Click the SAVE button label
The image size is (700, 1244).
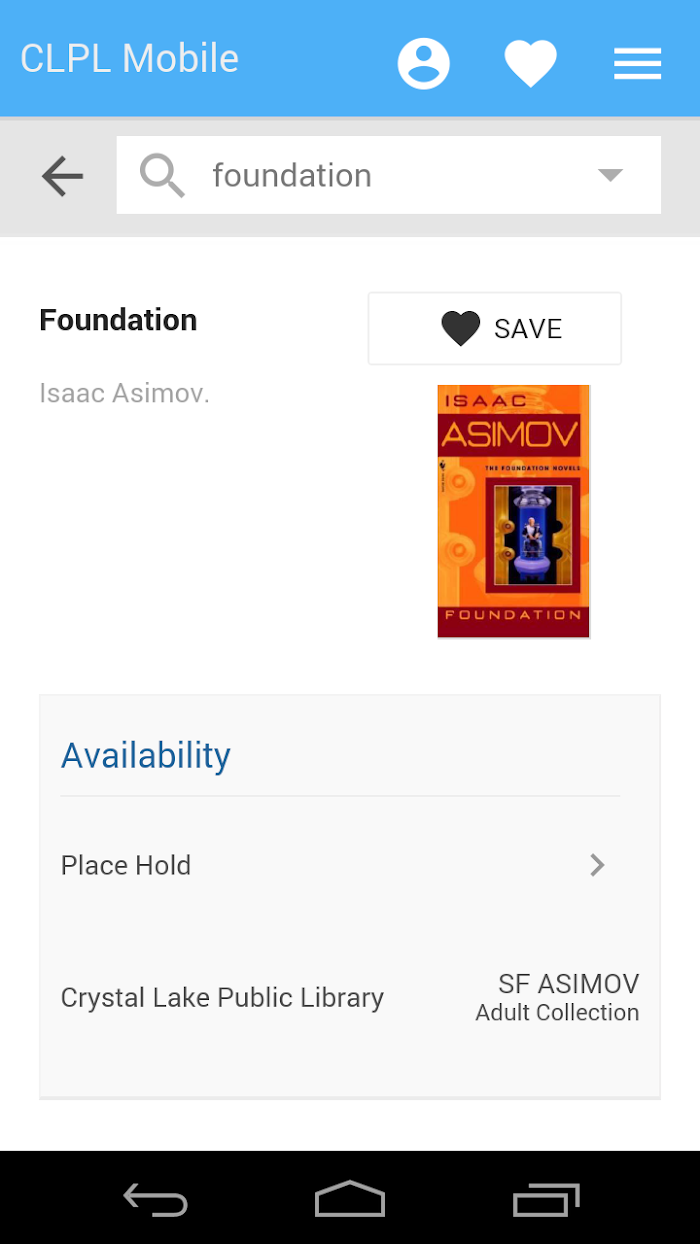click(x=528, y=329)
